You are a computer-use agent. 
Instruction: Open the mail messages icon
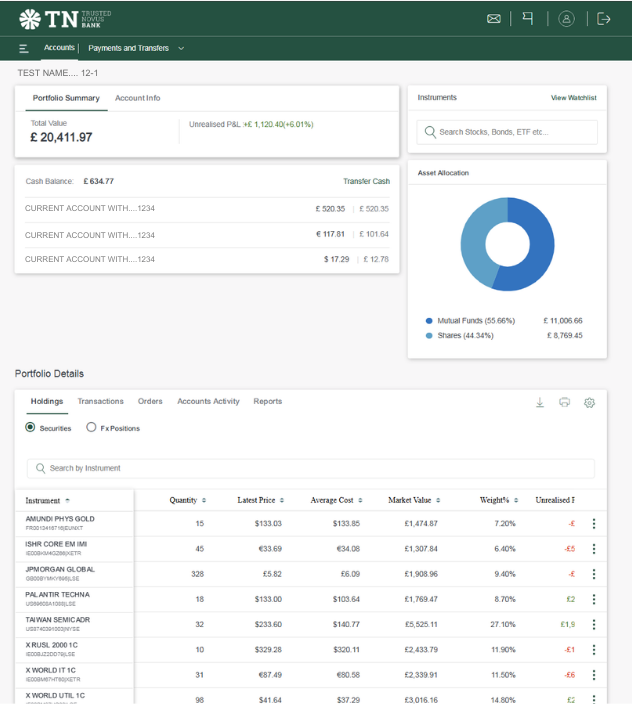(494, 18)
